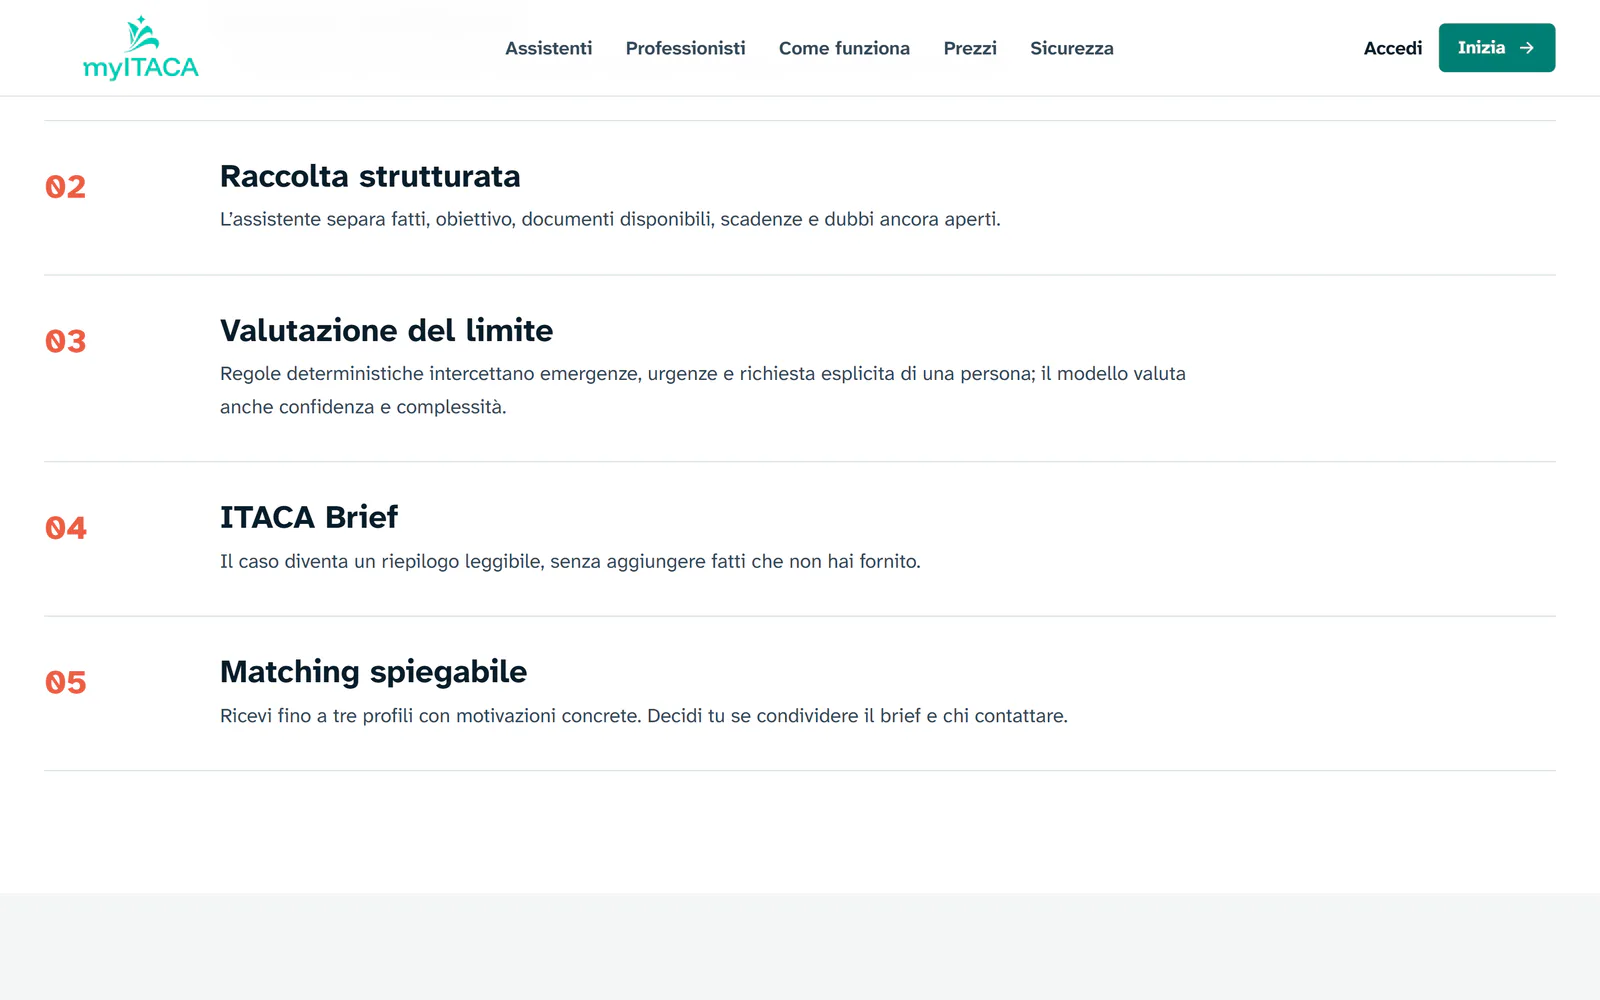The width and height of the screenshot is (1600, 1000).
Task: Select the ITACA Brief heading
Action: pyautogui.click(x=309, y=517)
